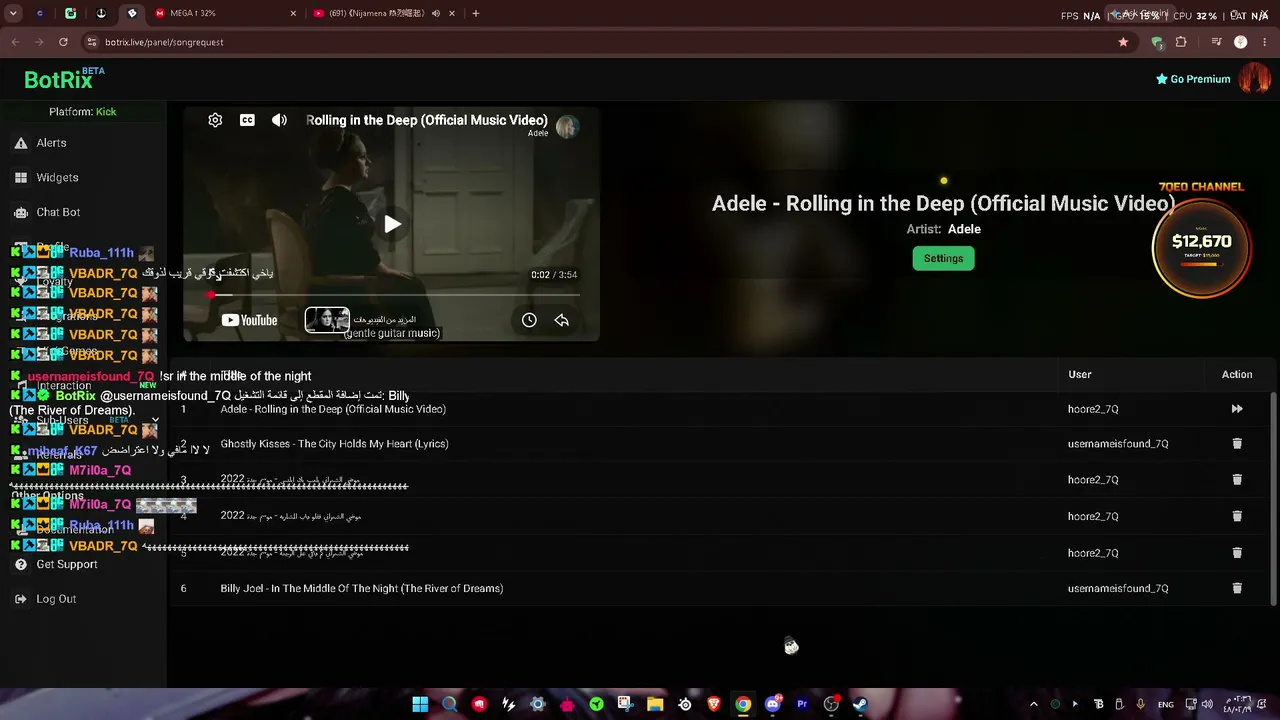
Task: Click the Watch Later clock icon
Action: coord(529,320)
